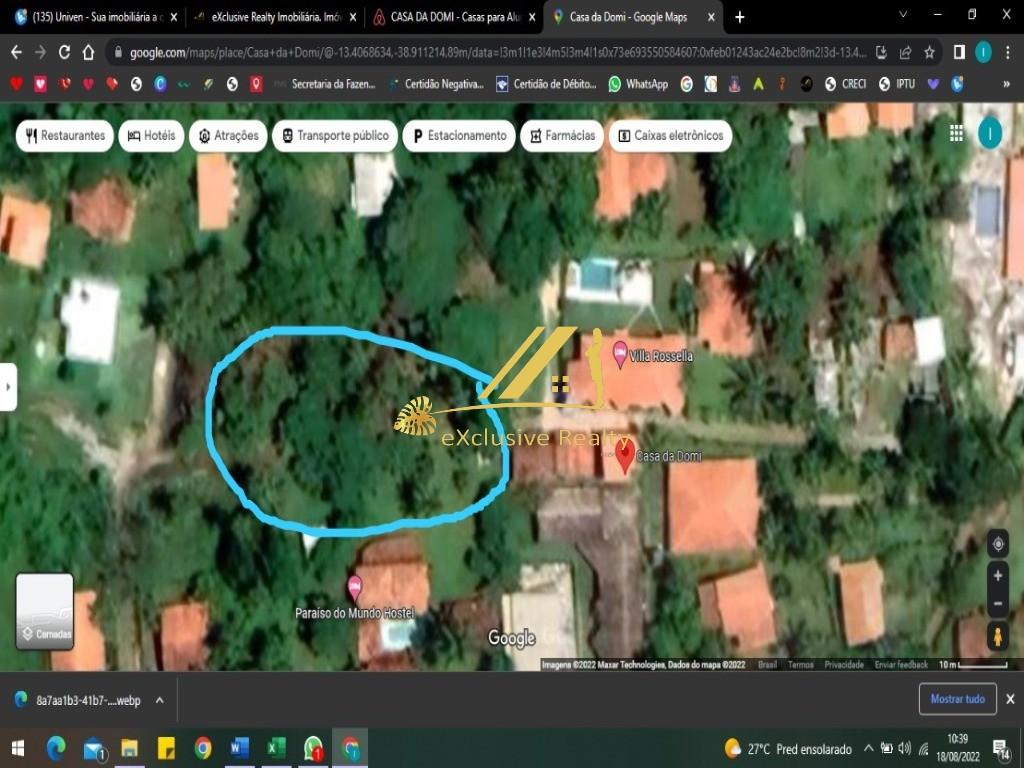This screenshot has width=1024, height=768.
Task: Click the Enviar feedback link
Action: tap(901, 665)
